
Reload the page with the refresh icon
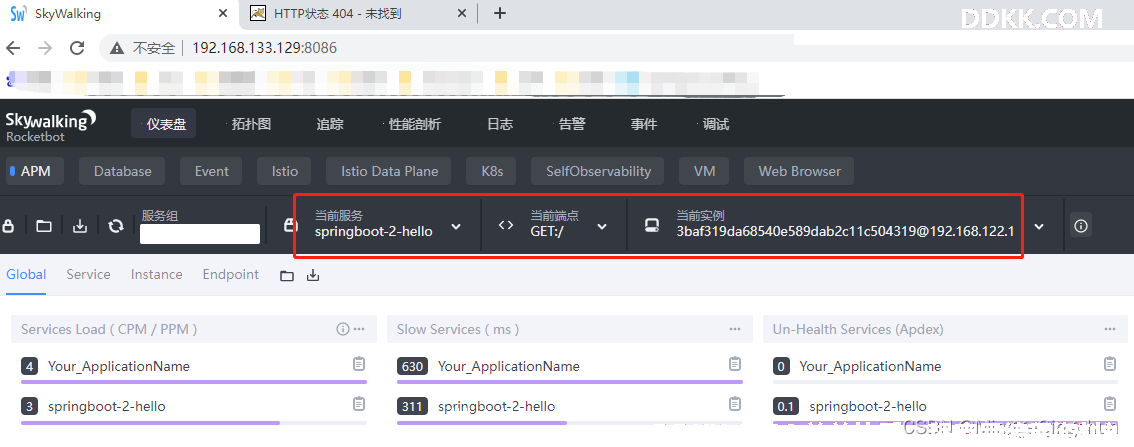[x=77, y=48]
